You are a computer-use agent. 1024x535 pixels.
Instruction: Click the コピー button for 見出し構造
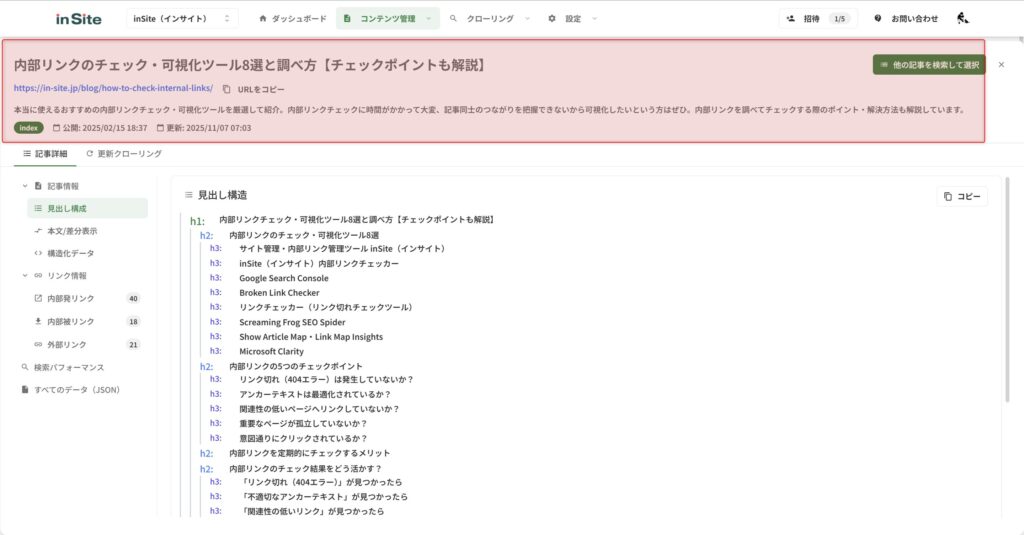962,196
